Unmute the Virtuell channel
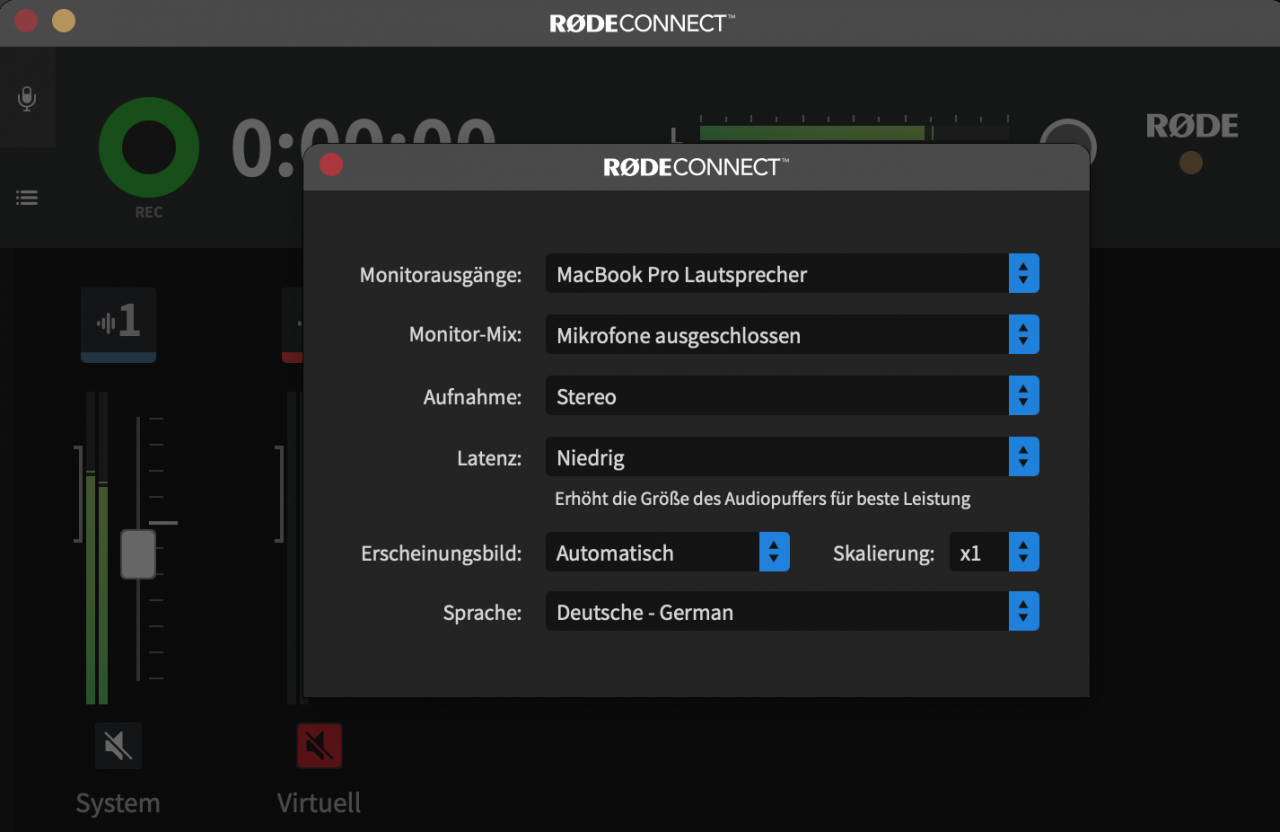This screenshot has width=1280, height=832. (319, 745)
